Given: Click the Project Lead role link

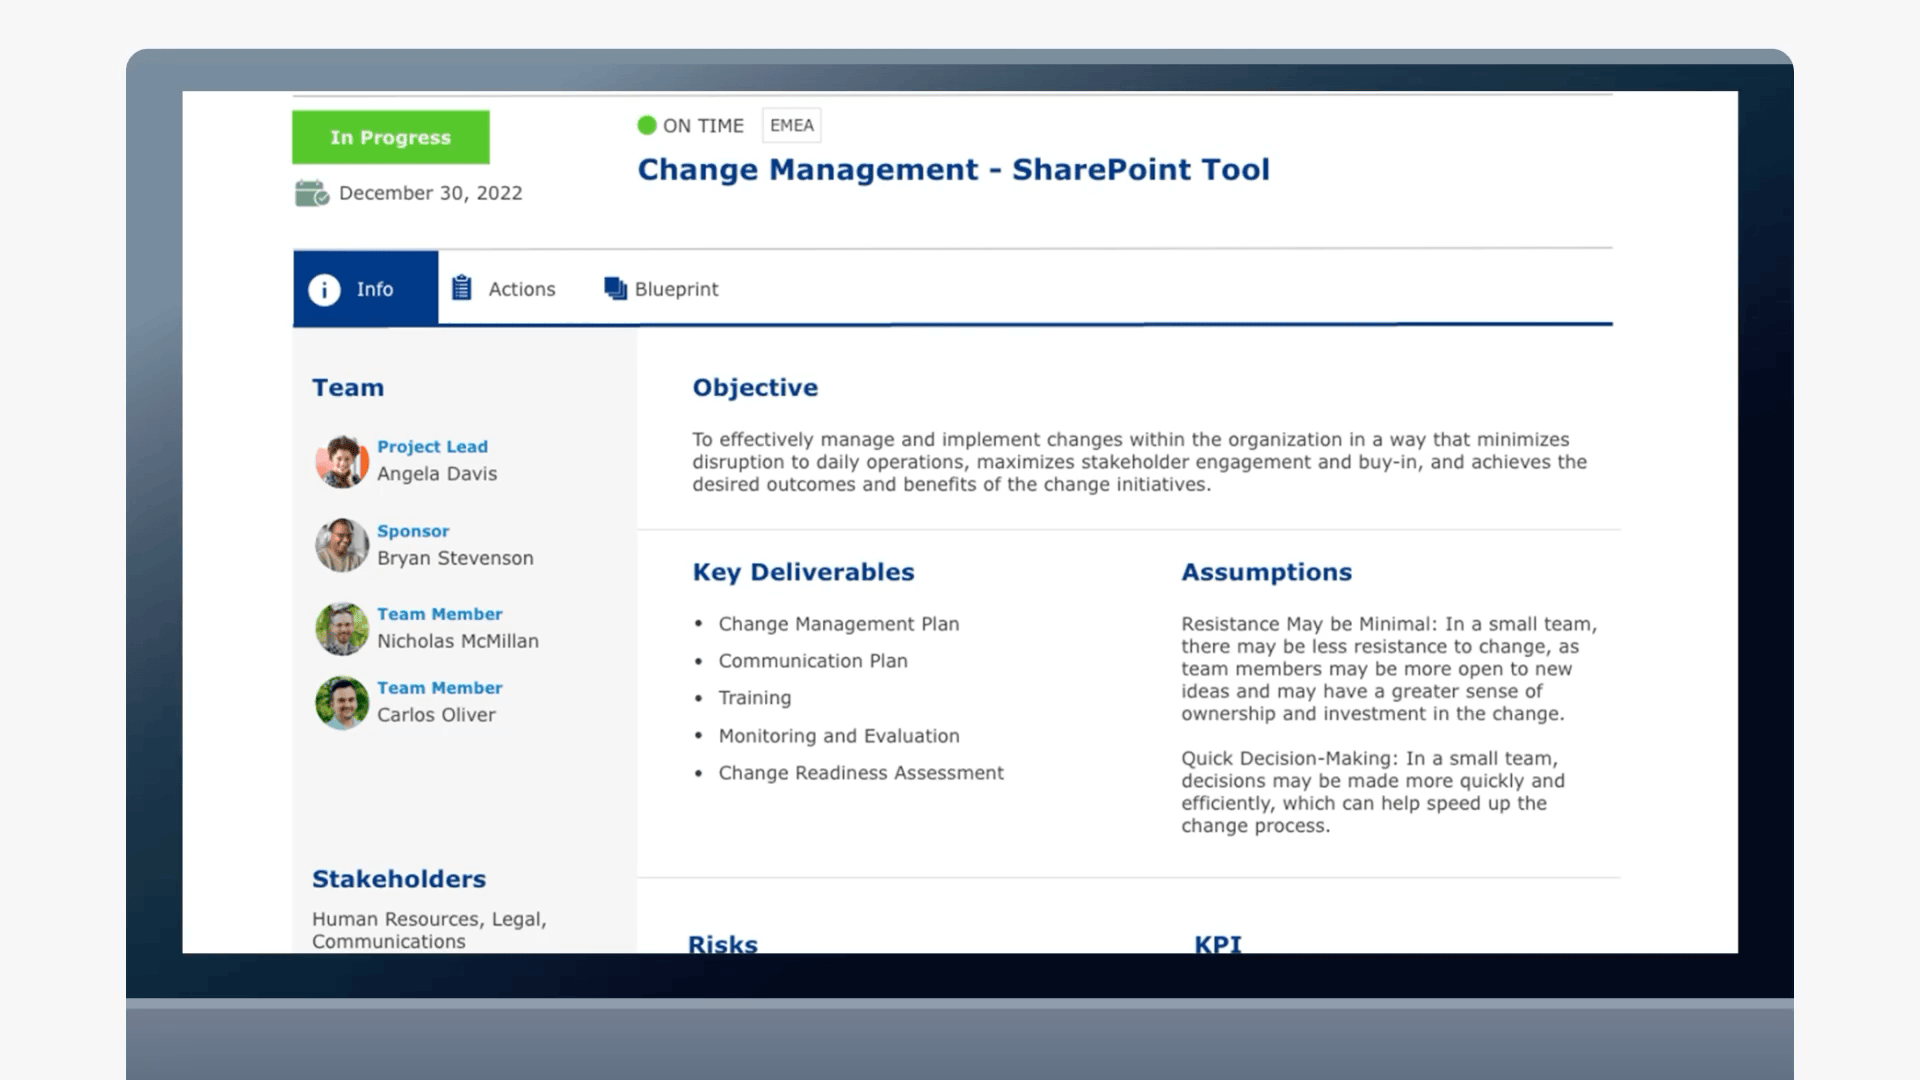Looking at the screenshot, I should coord(432,447).
